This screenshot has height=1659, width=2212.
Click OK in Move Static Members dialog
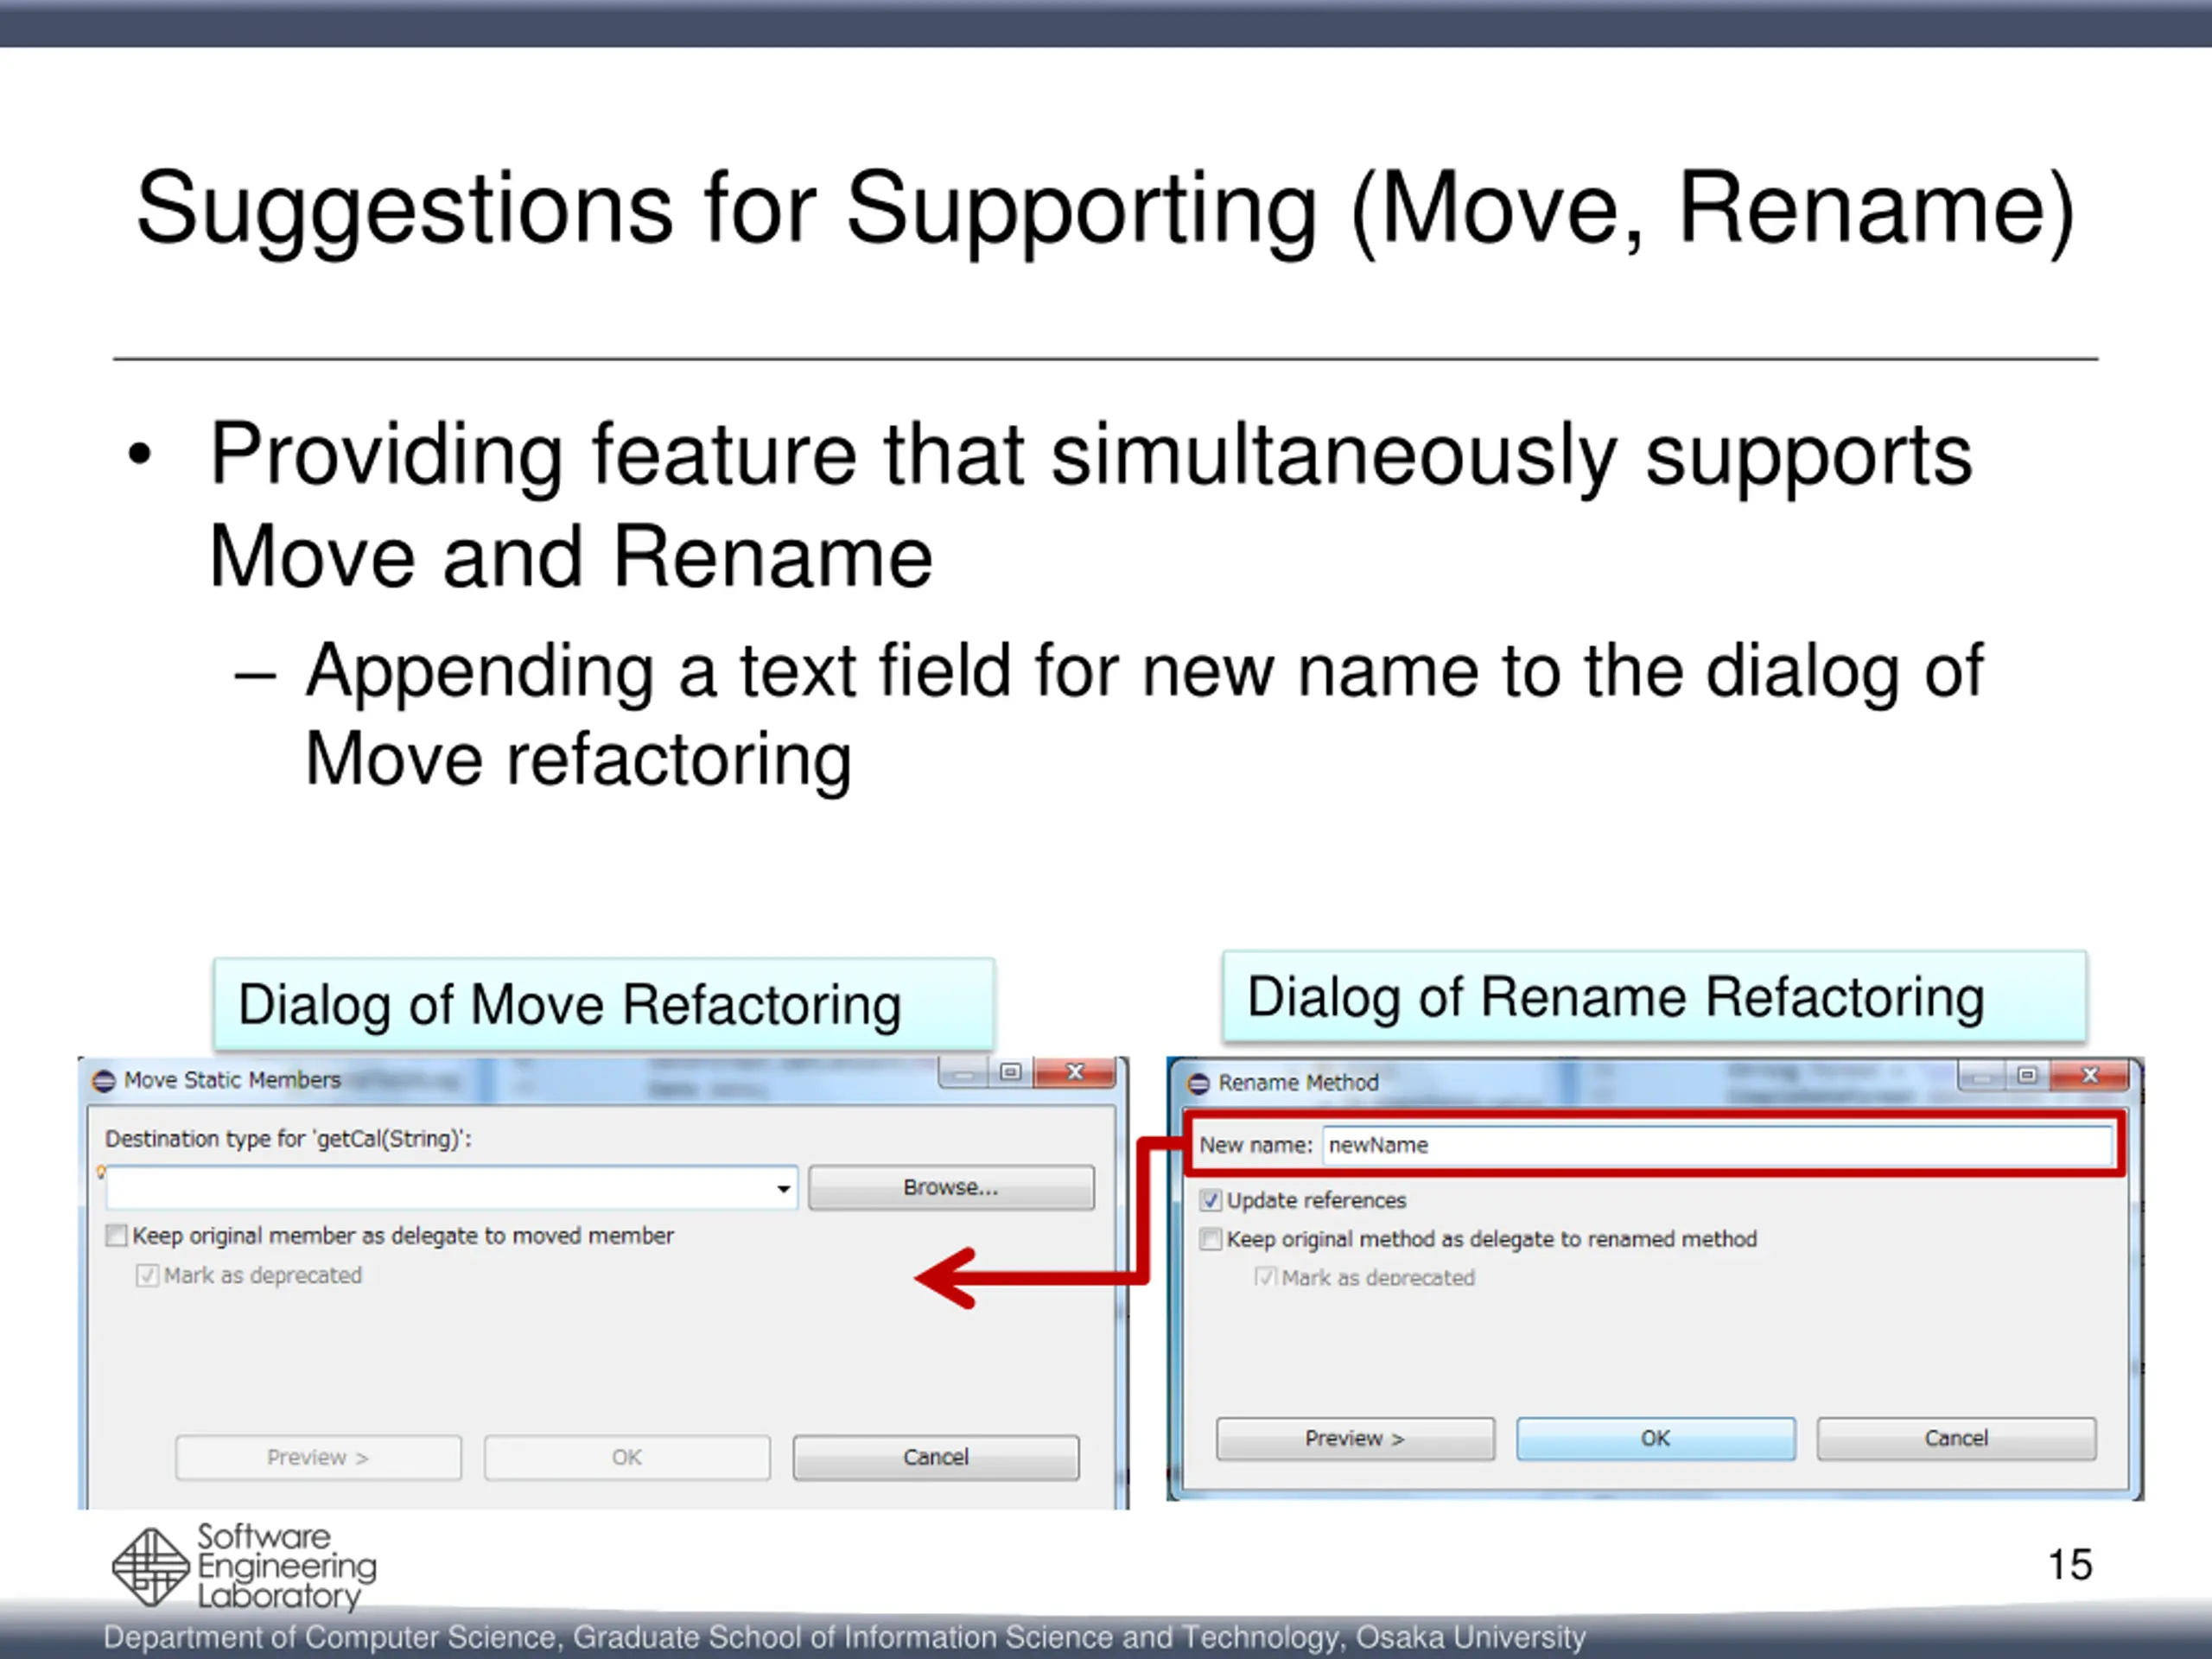pyautogui.click(x=627, y=1457)
